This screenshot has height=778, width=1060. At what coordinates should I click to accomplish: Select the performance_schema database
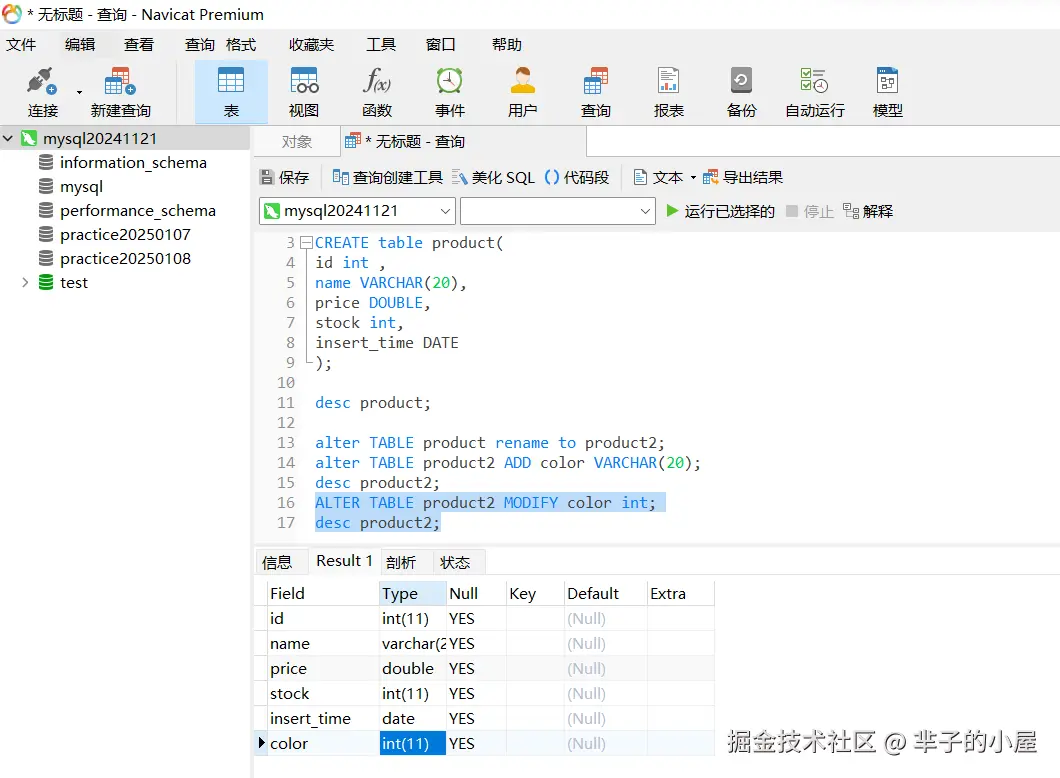(x=138, y=210)
